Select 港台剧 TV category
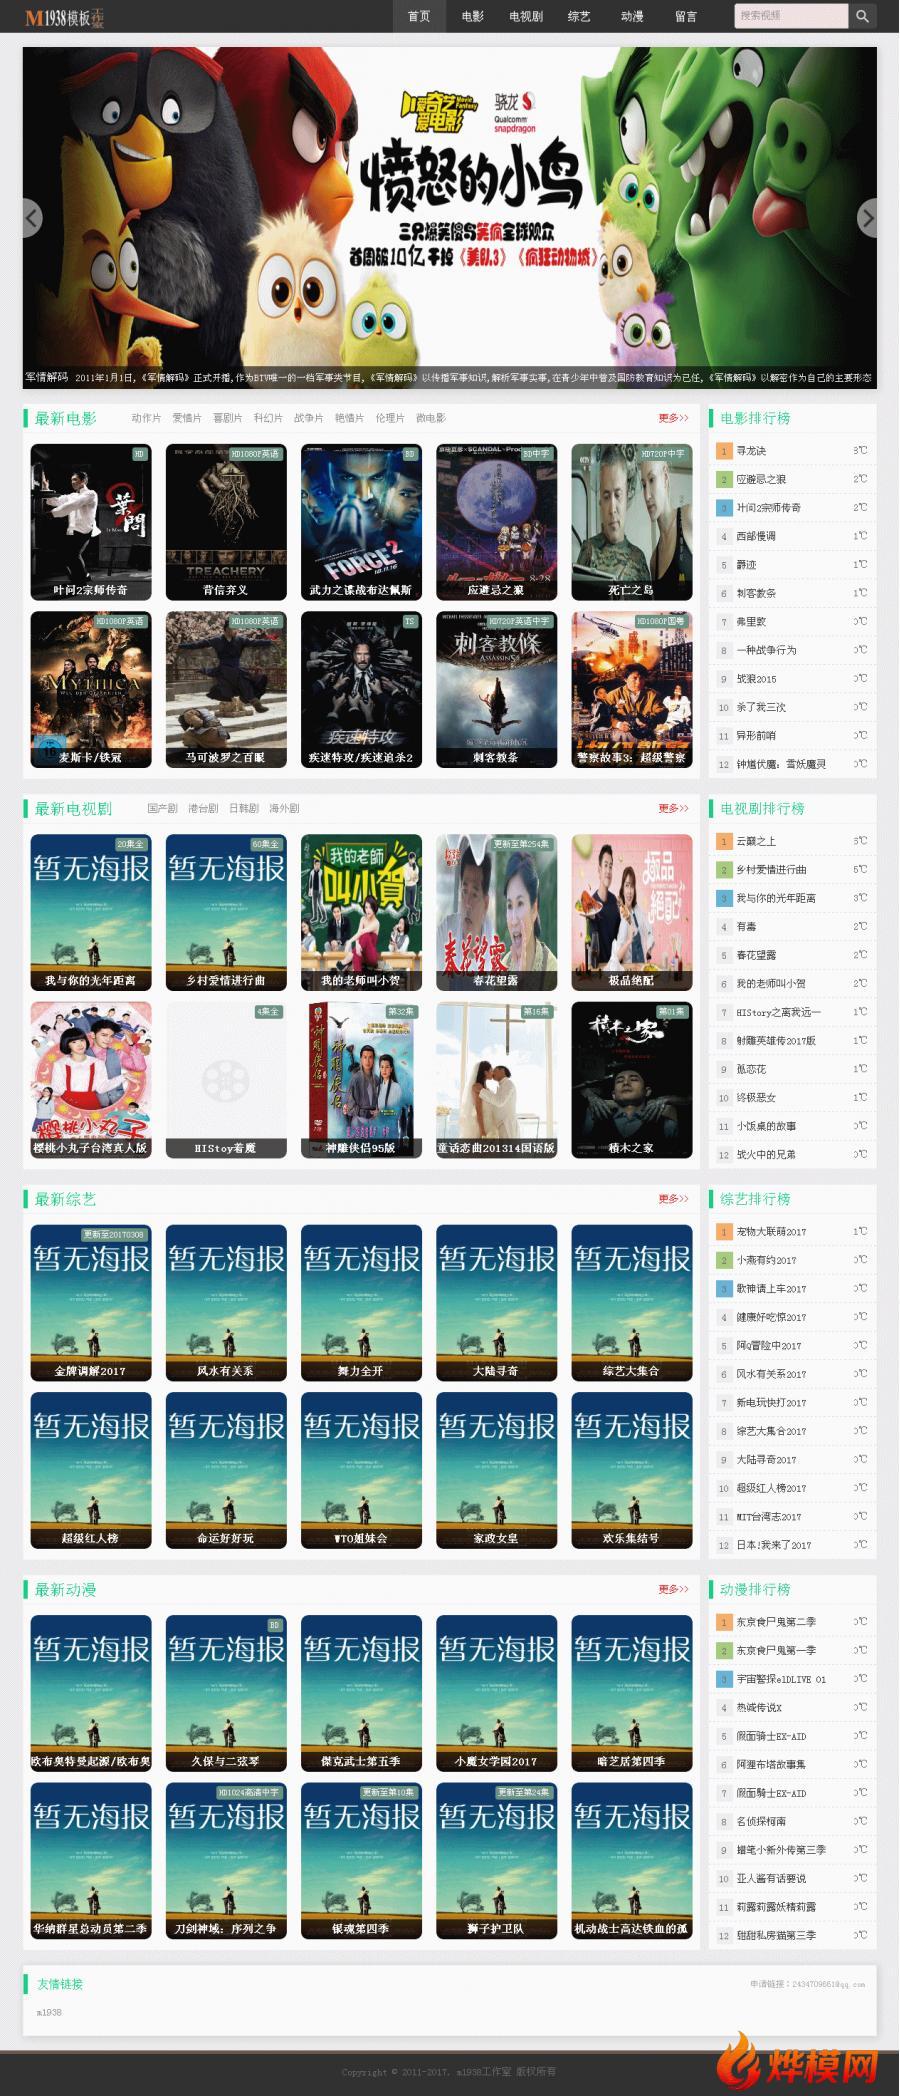Screen dimensions: 900x2096 click(x=203, y=808)
